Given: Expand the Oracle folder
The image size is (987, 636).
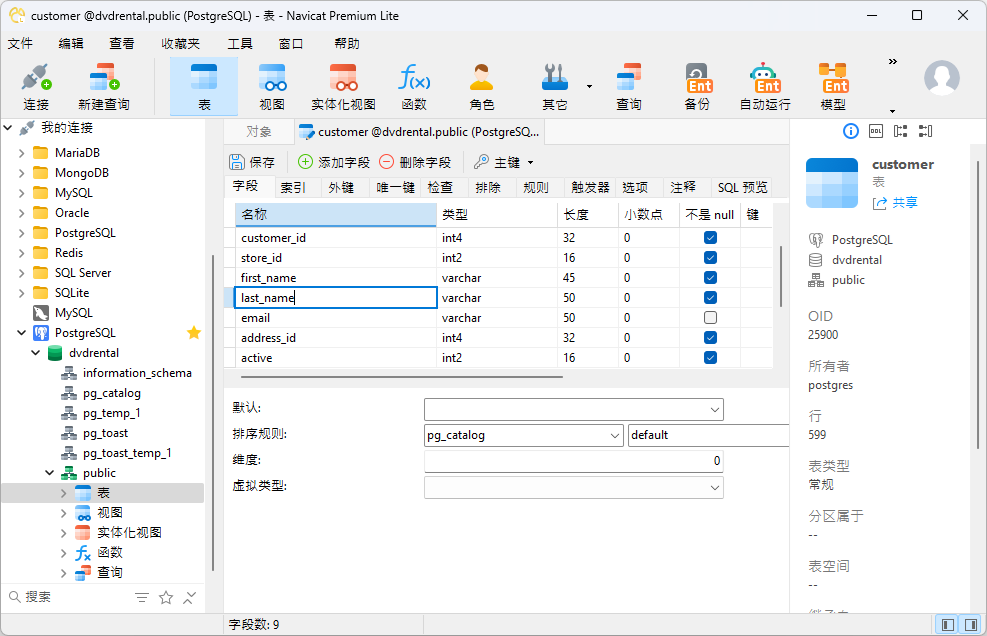Looking at the screenshot, I should pos(21,213).
